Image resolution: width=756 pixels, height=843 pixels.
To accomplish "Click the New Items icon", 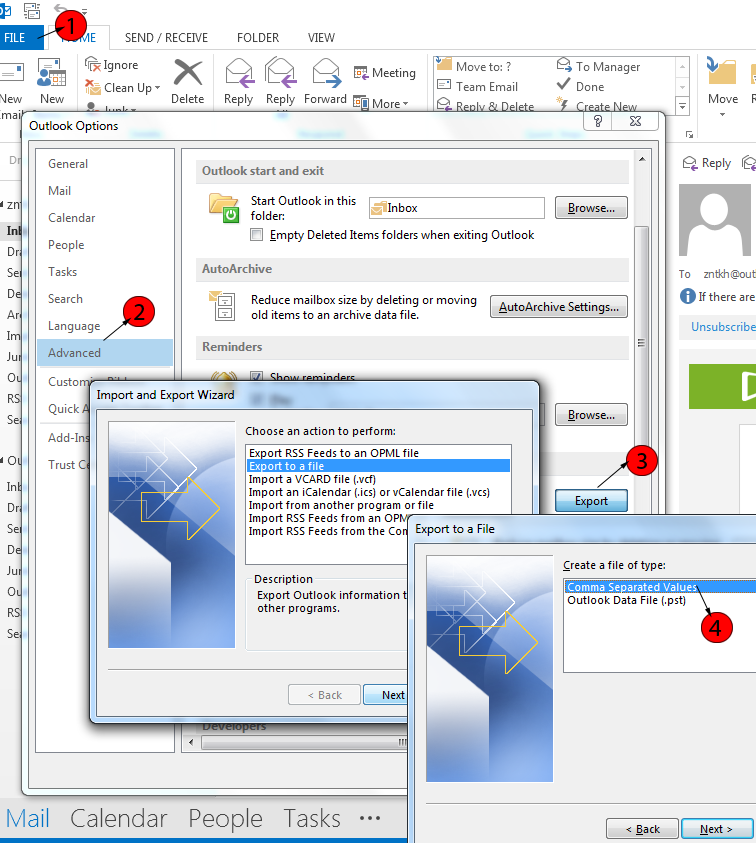I will pyautogui.click(x=52, y=73).
